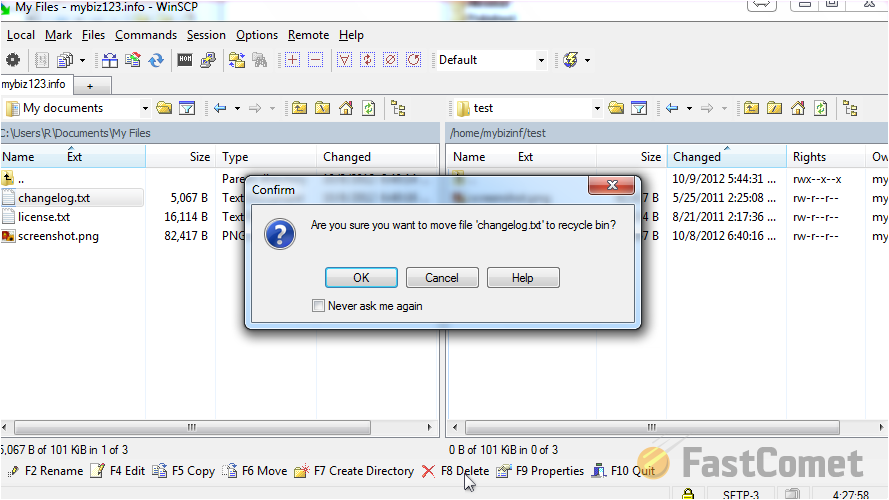Click remote panel Open Directory folder icon
Screen dimensions: 889x500
click(616, 108)
